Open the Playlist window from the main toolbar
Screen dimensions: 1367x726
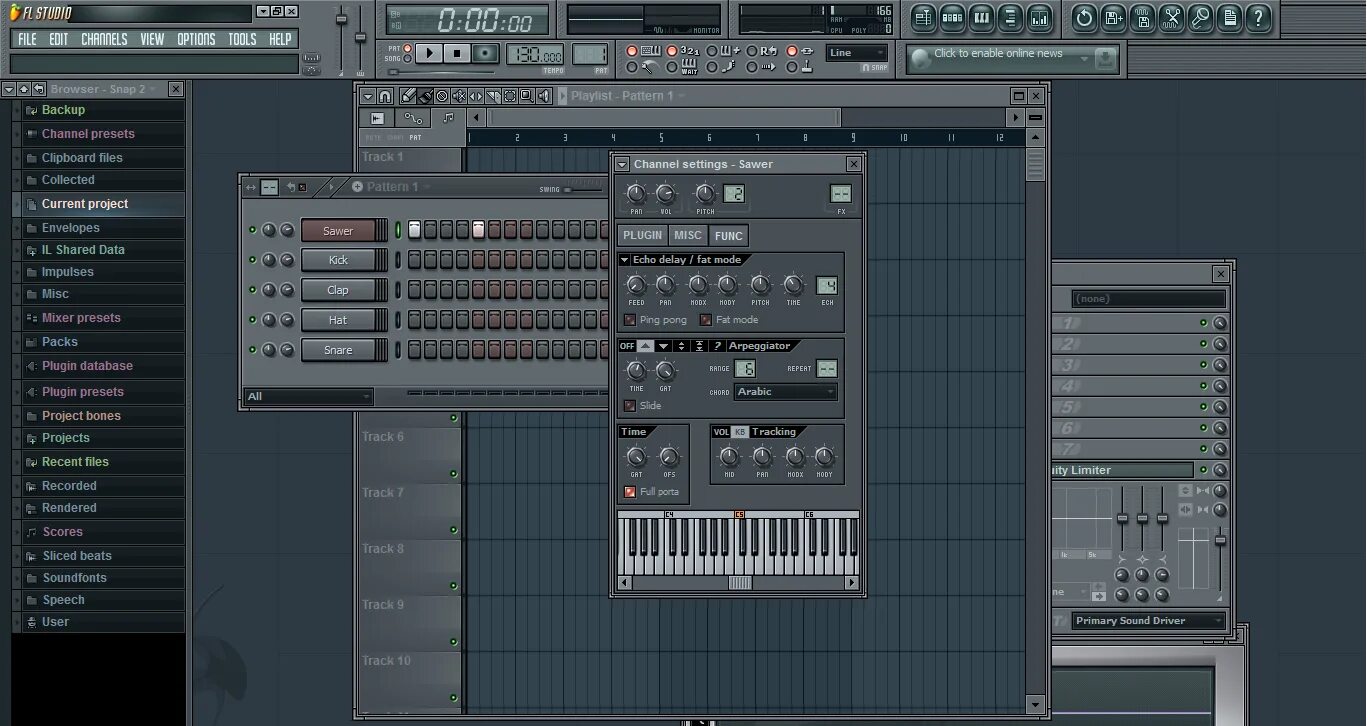coord(923,17)
